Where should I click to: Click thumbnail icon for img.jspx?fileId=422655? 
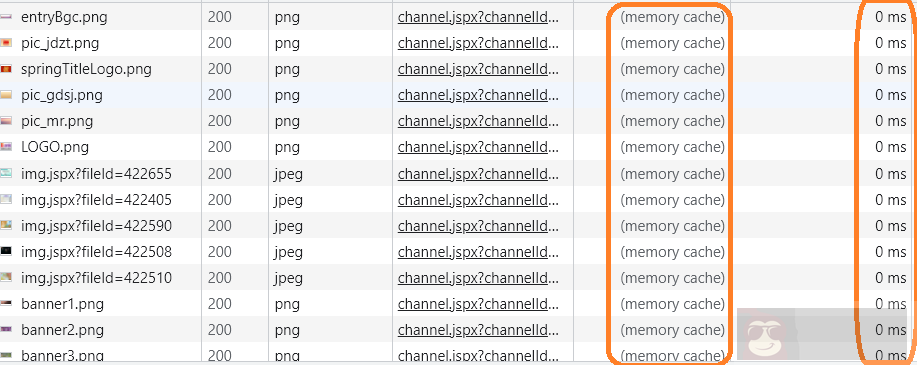point(6,174)
